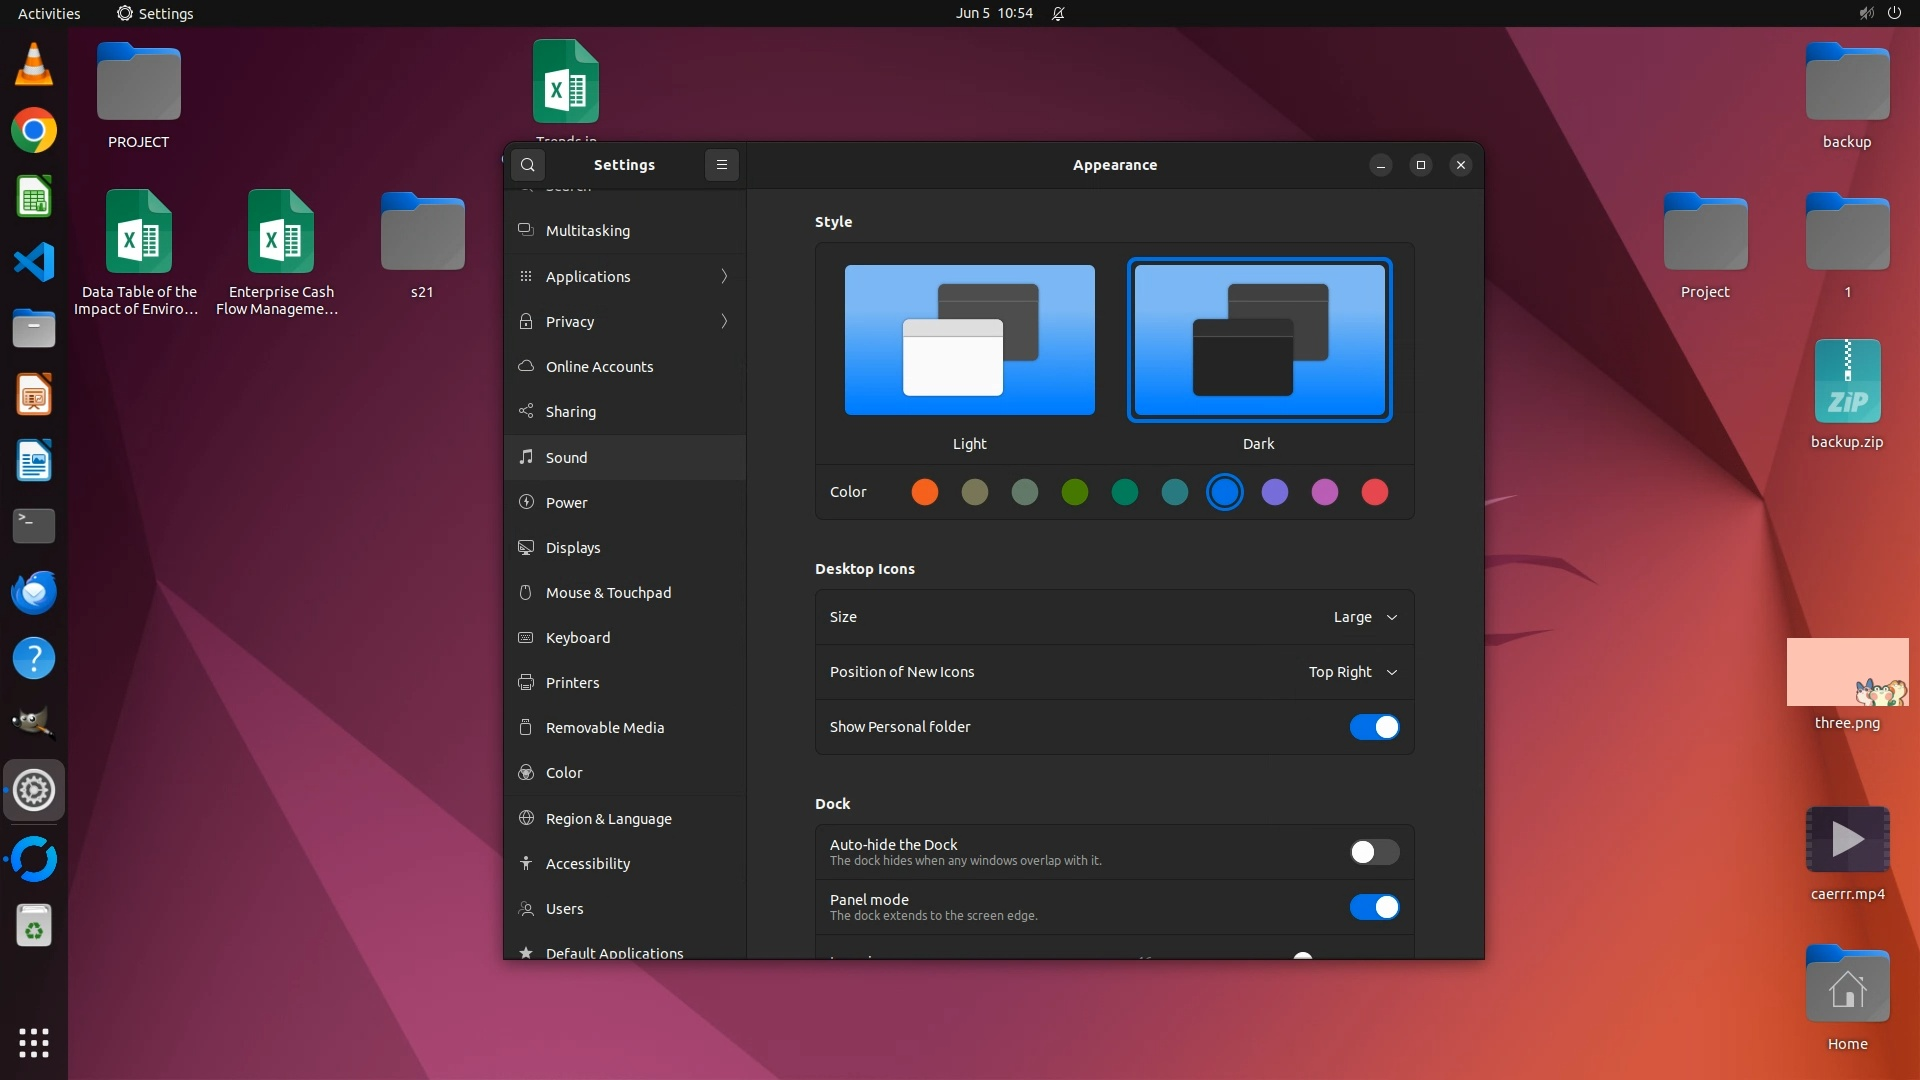Open the Settings hamburger menu
The image size is (1920, 1080).
tap(722, 165)
